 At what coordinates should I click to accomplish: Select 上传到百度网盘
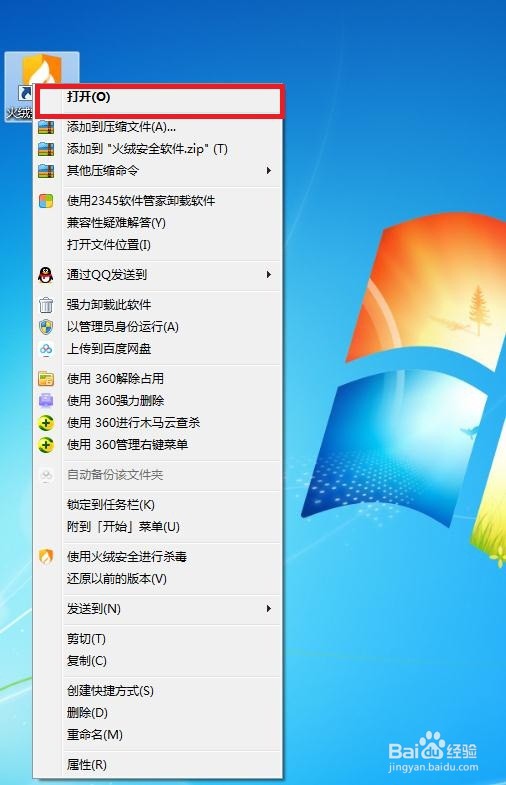point(158,349)
